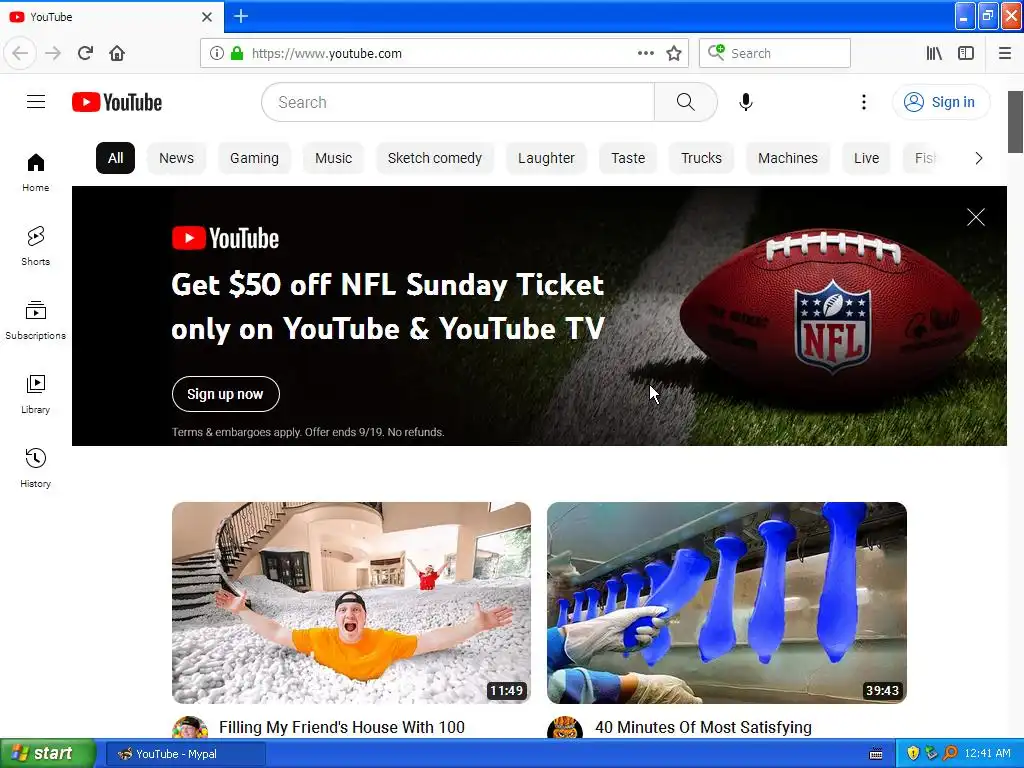Start voice search with the microphone icon
The height and width of the screenshot is (768, 1024).
746,102
